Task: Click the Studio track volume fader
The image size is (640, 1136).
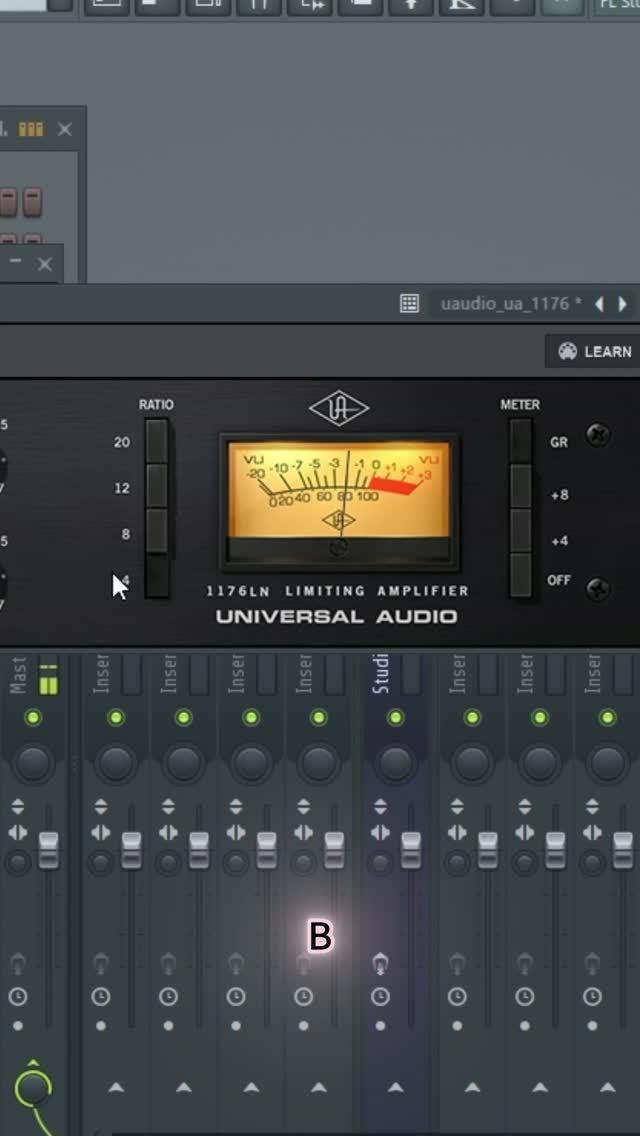Action: point(411,849)
